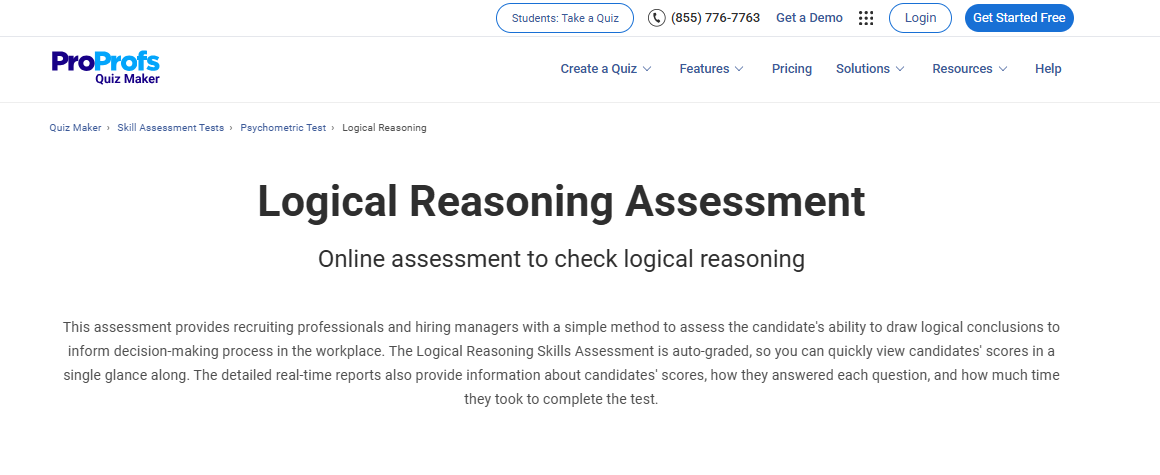Open the Get a Demo link

tap(809, 18)
